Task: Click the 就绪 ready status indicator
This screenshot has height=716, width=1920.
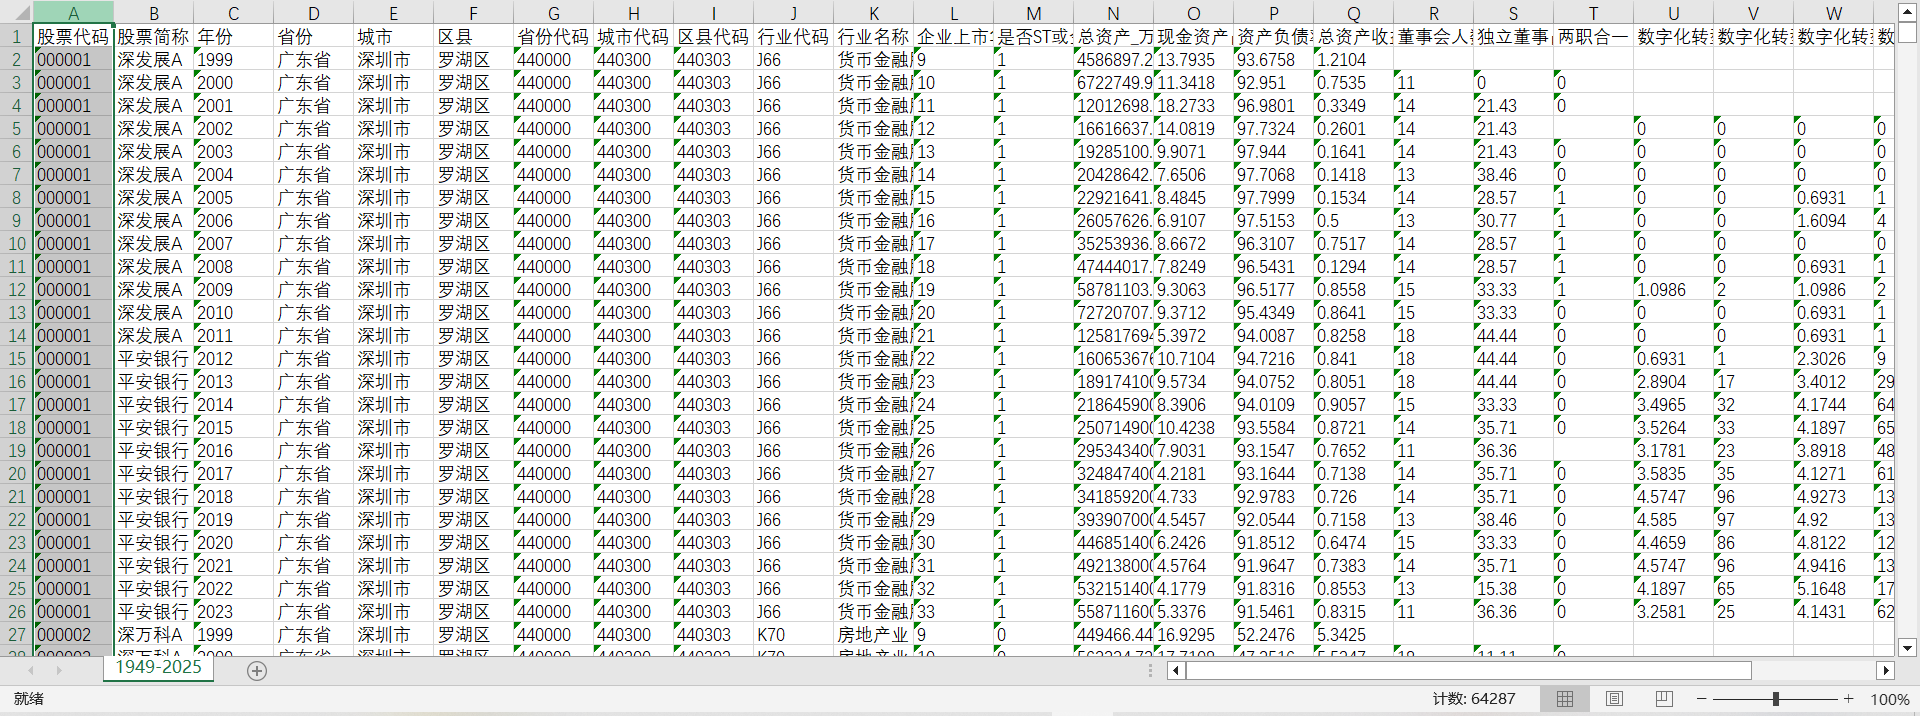Action: (29, 699)
